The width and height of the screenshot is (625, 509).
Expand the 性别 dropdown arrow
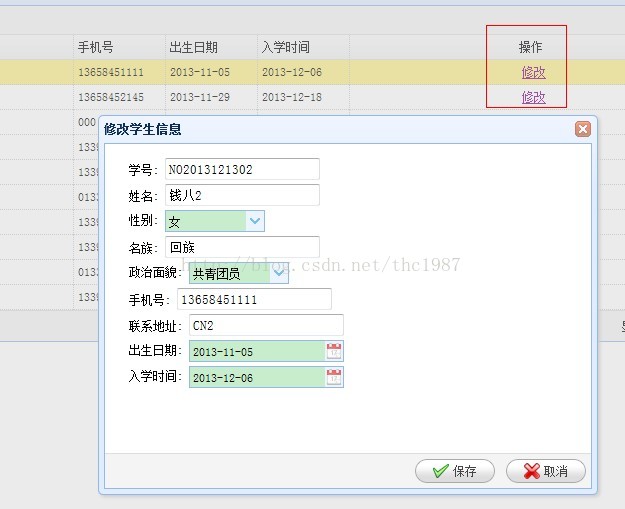click(254, 221)
